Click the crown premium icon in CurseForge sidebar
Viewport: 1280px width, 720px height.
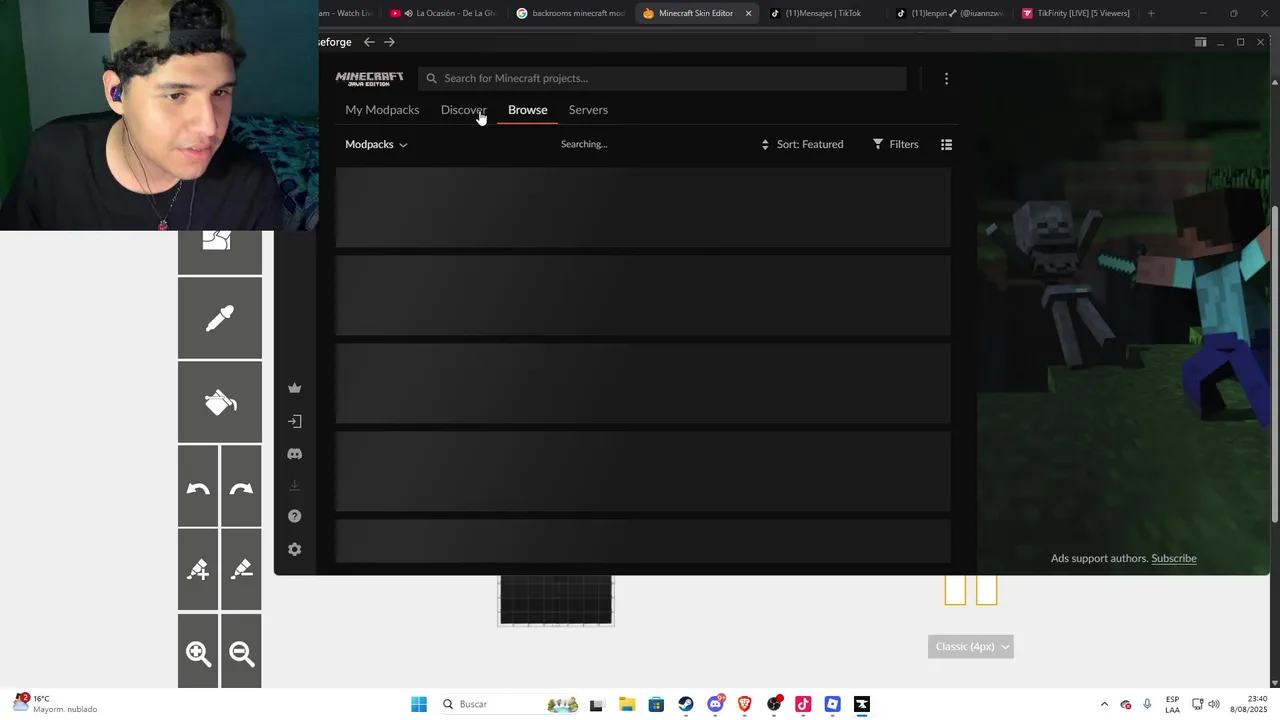tap(295, 388)
